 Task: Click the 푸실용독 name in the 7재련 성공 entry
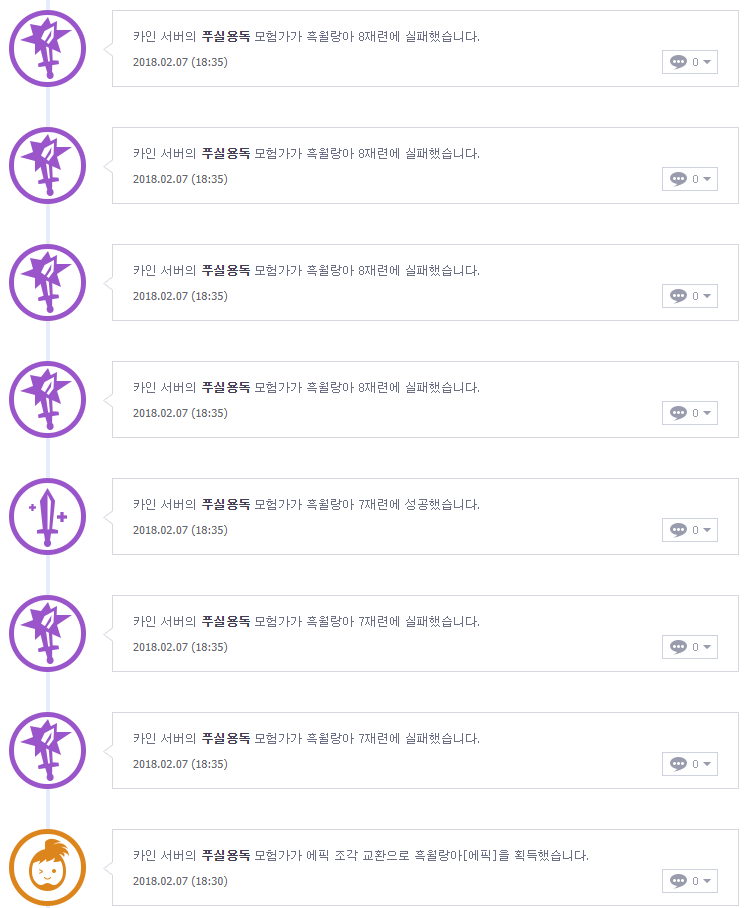point(225,504)
